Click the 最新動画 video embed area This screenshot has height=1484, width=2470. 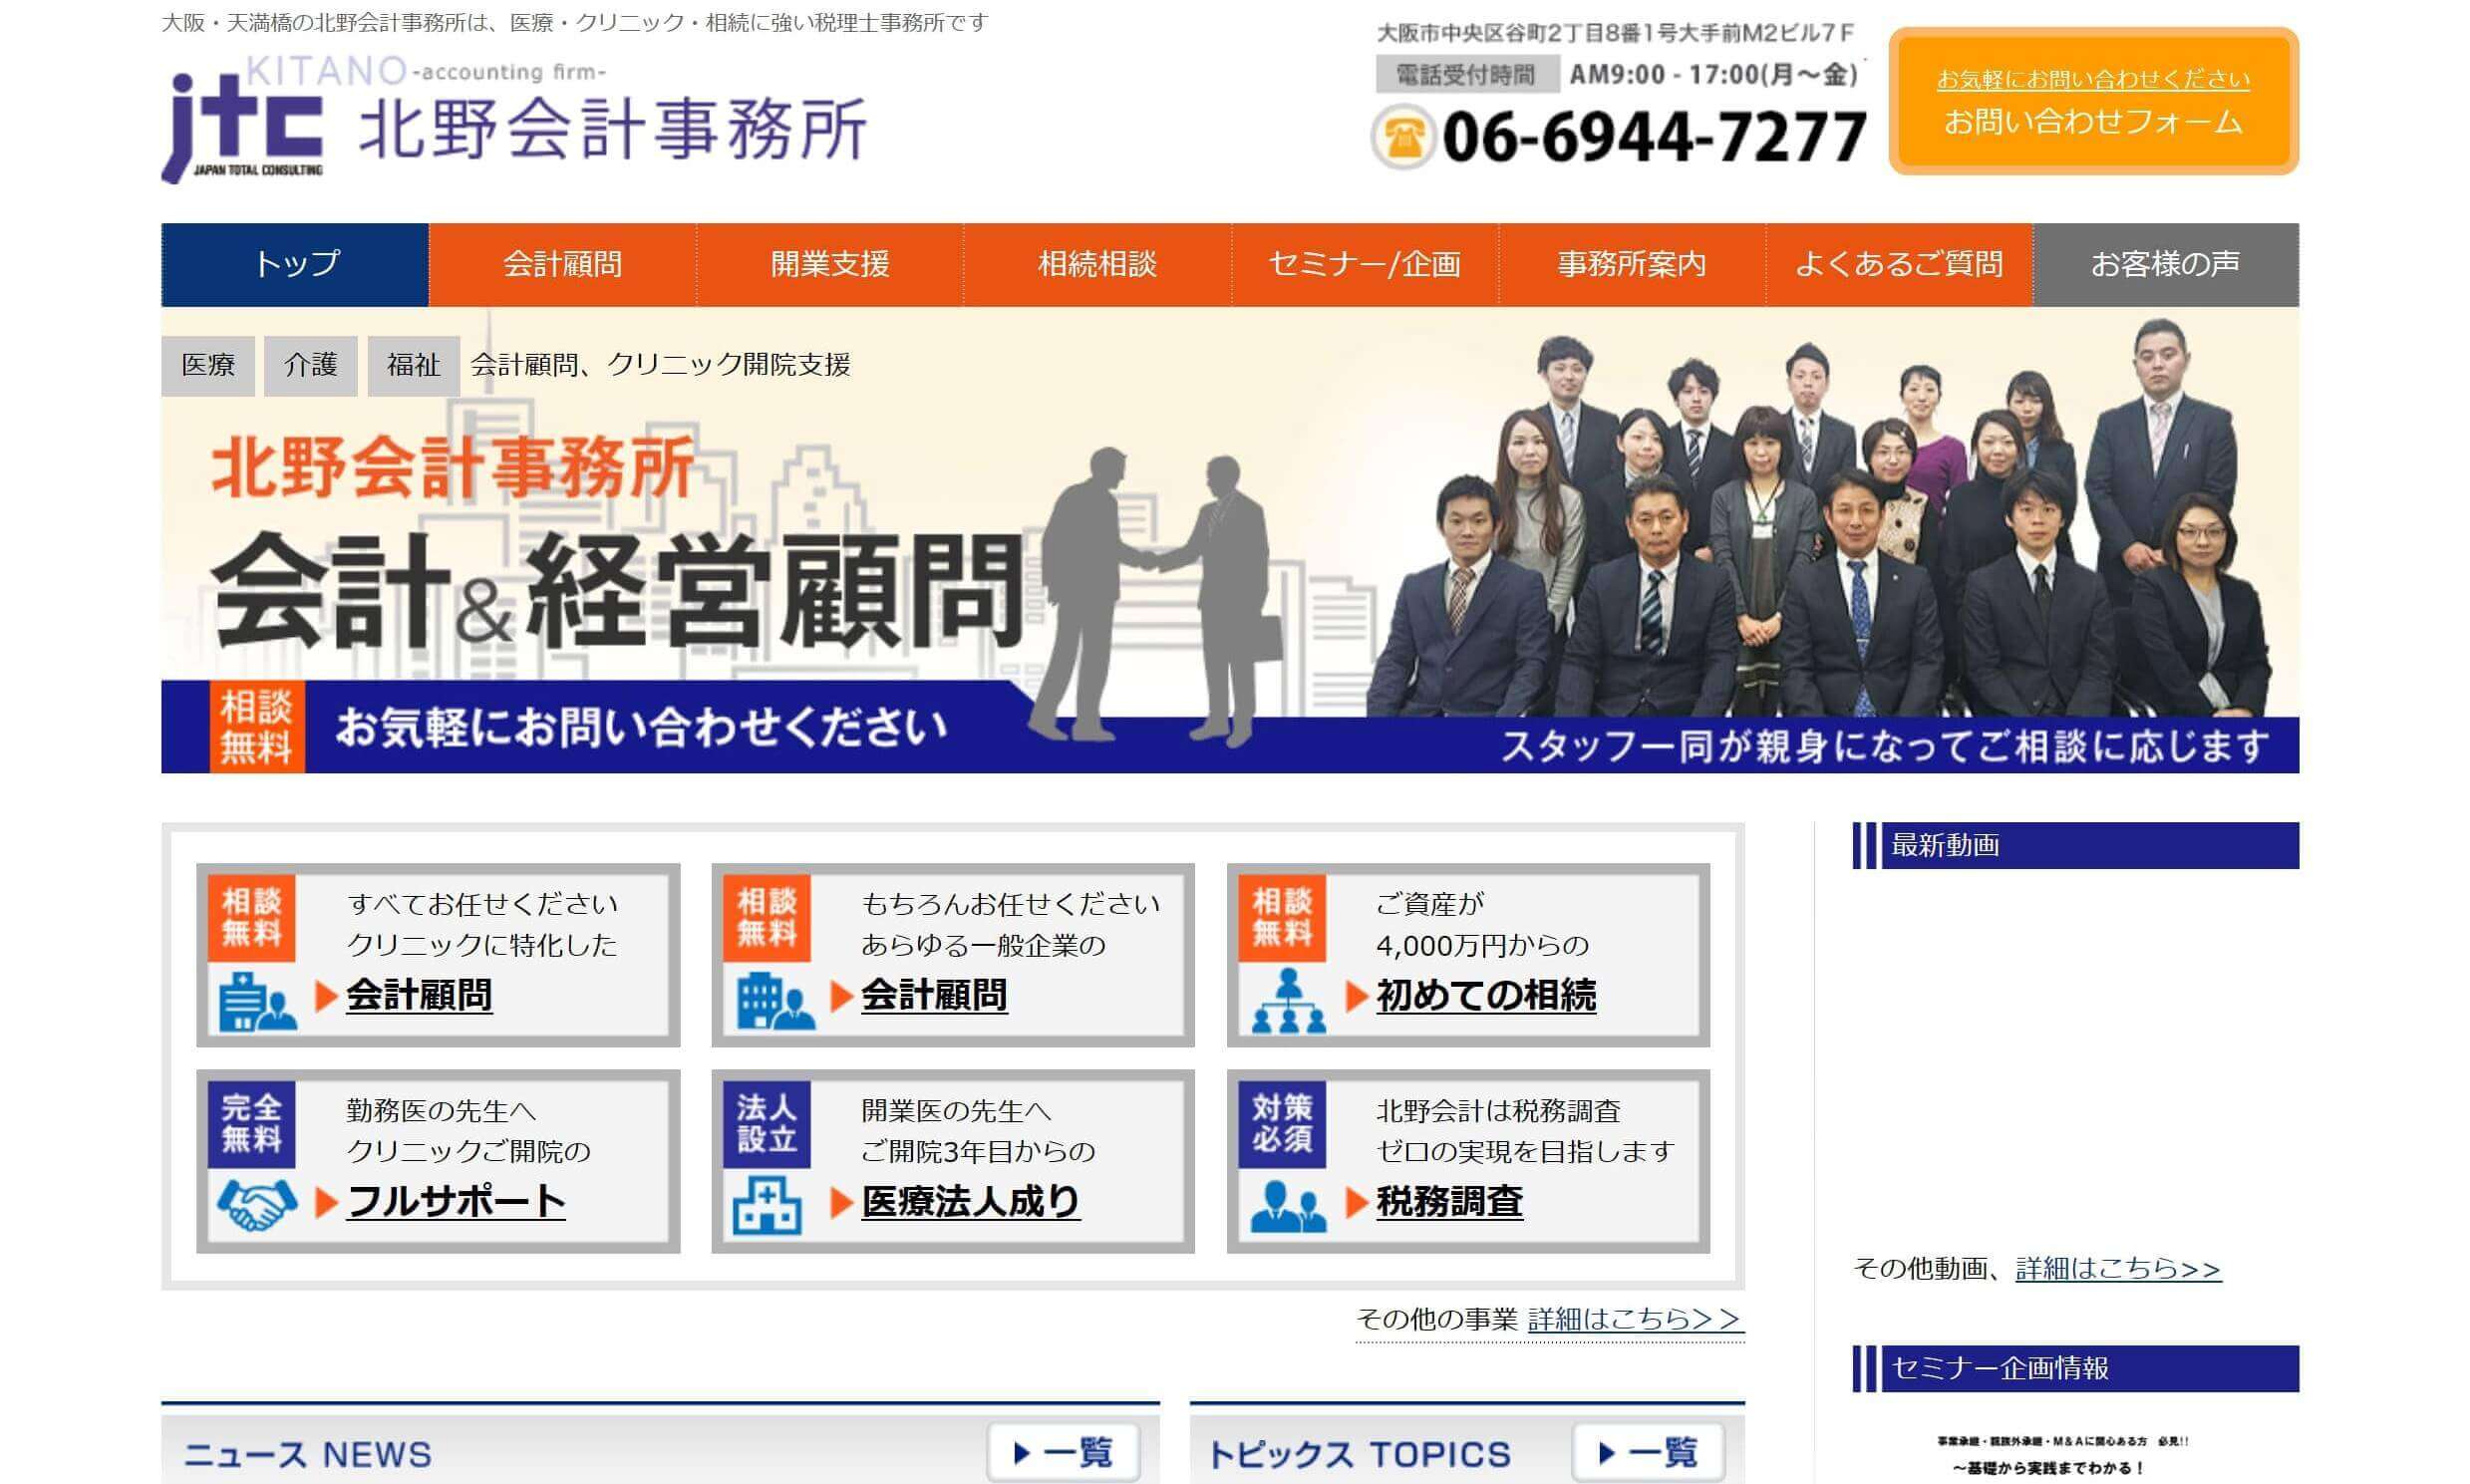pos(2076,1060)
